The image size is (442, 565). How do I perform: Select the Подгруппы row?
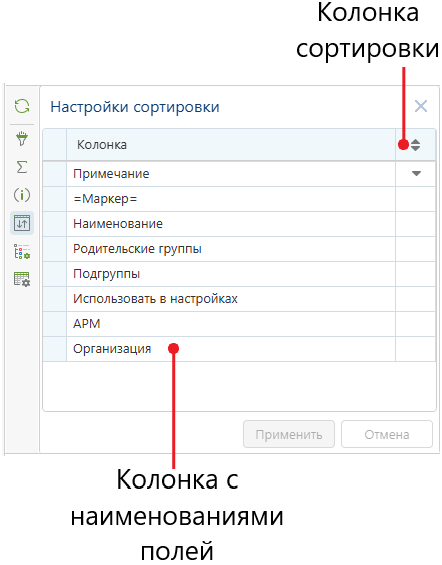pos(239,274)
